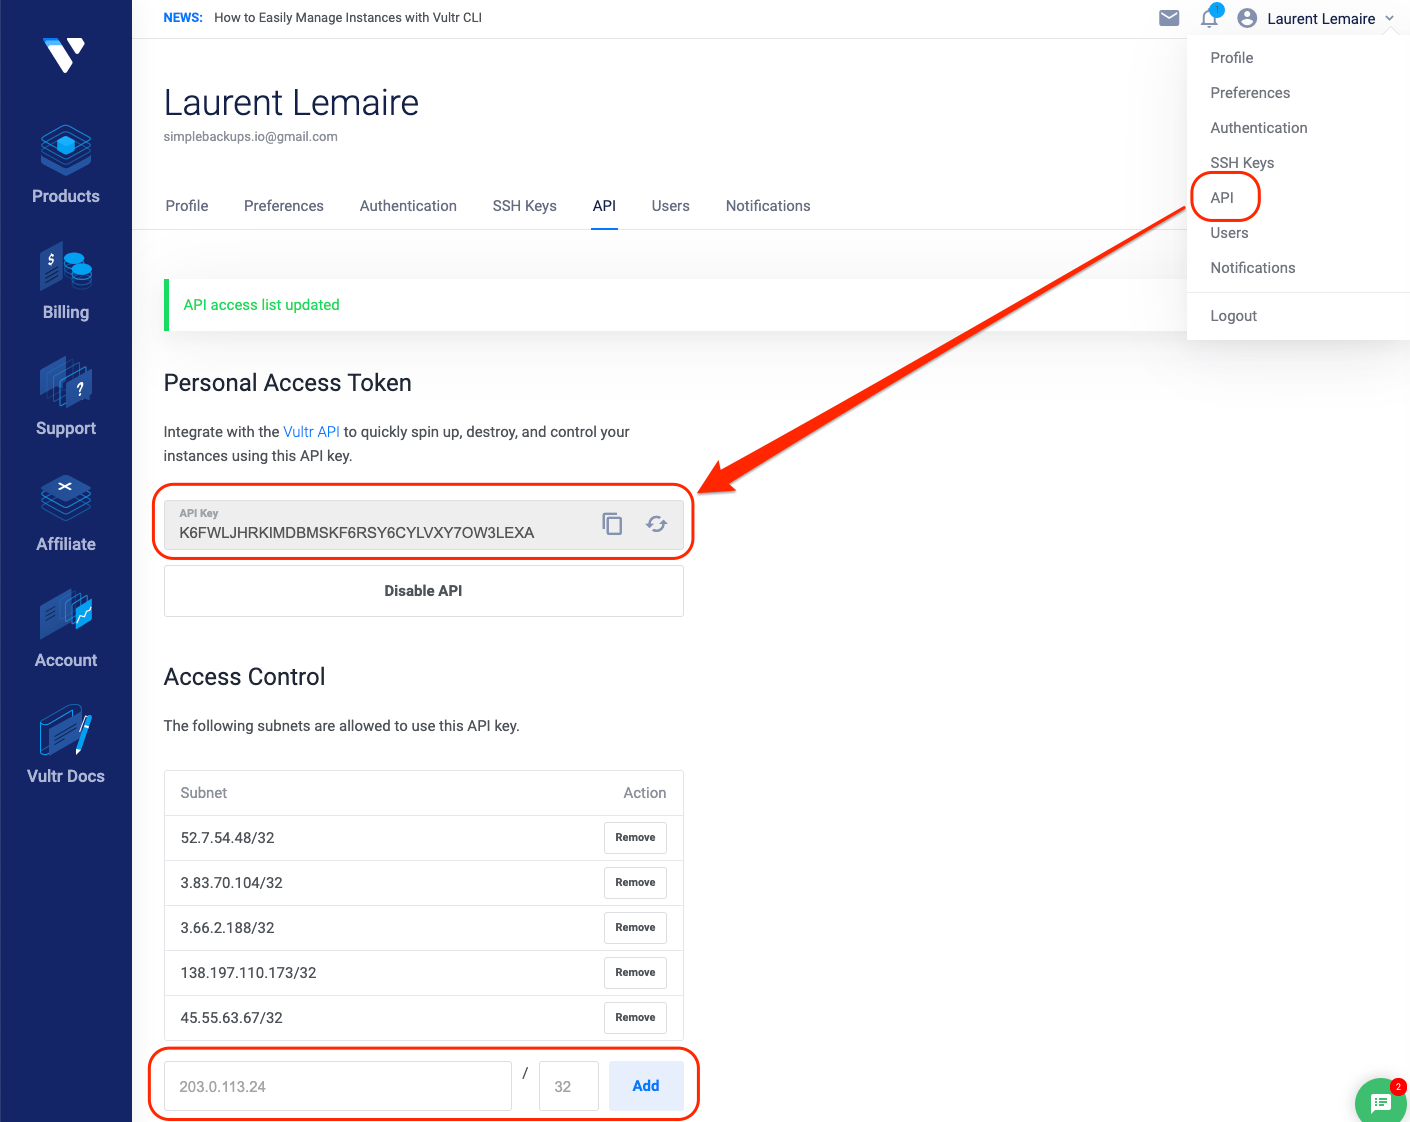This screenshot has height=1122, width=1410.
Task: Switch to the Notifications tab
Action: click(x=768, y=206)
